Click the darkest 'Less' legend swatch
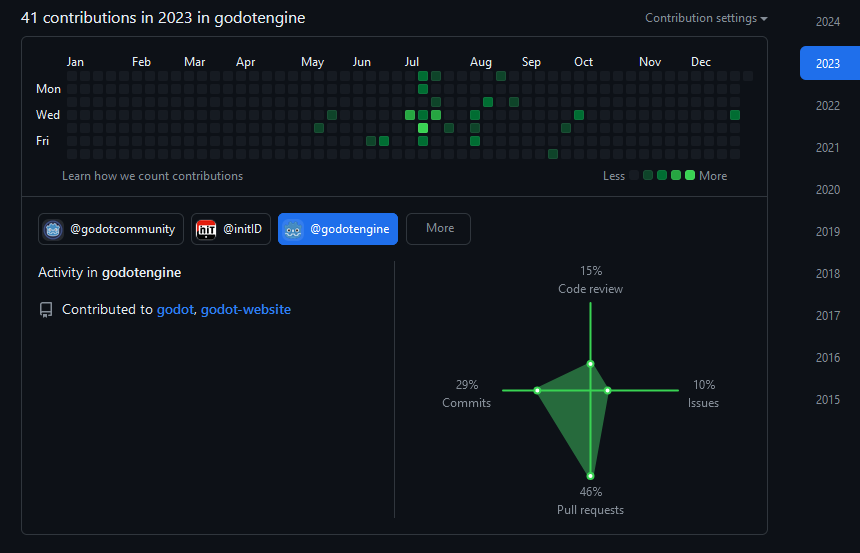The width and height of the screenshot is (860, 553). (x=634, y=176)
